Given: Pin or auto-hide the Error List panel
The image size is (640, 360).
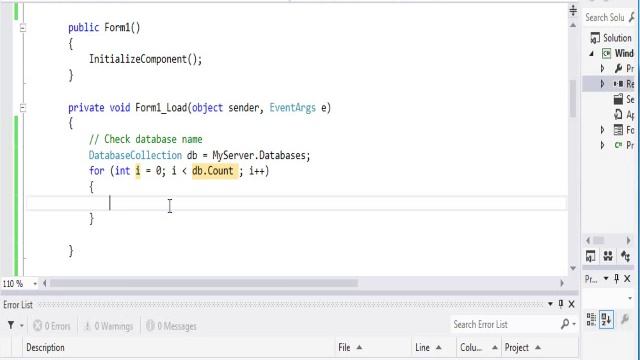Looking at the screenshot, I should [561, 304].
